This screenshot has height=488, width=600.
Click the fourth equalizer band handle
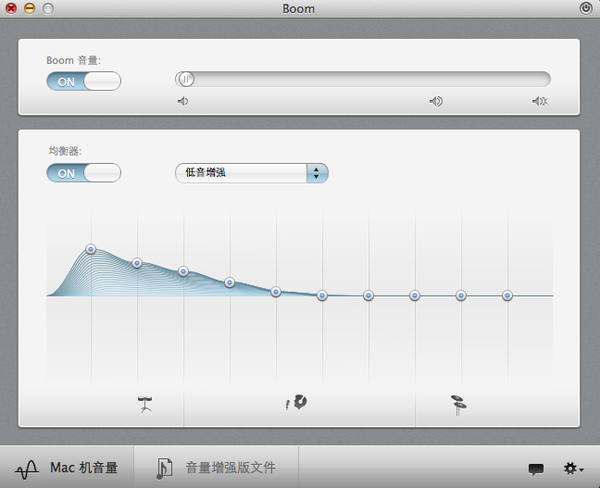230,282
